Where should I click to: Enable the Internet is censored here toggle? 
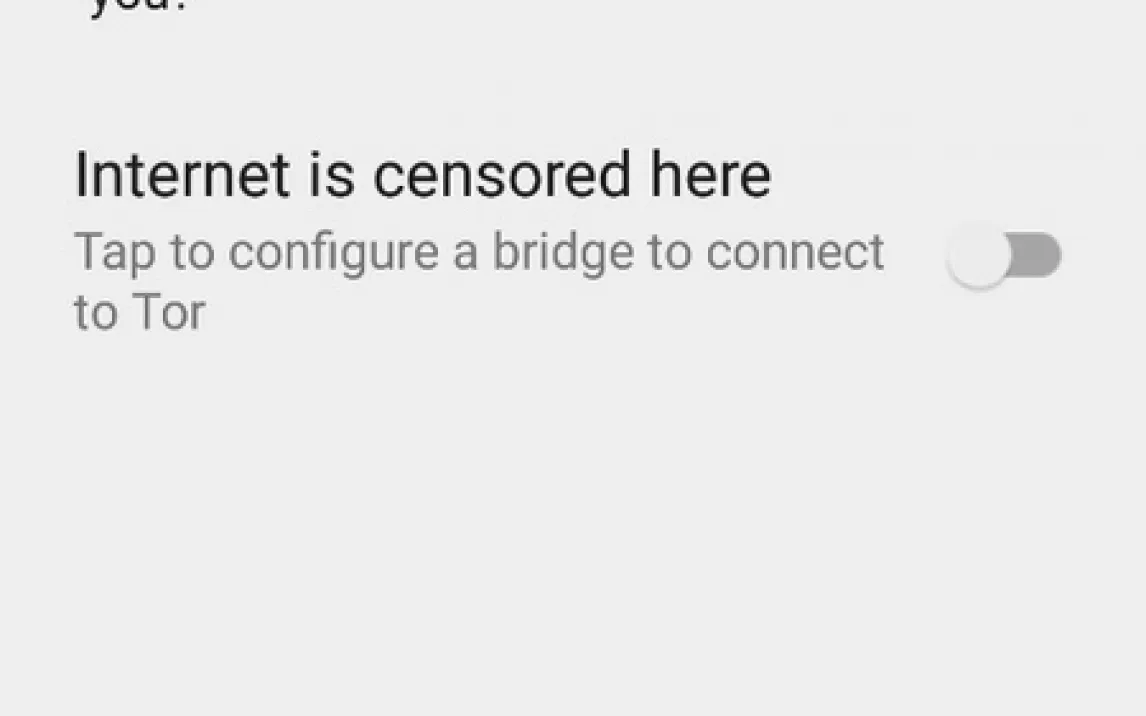[x=1003, y=256]
